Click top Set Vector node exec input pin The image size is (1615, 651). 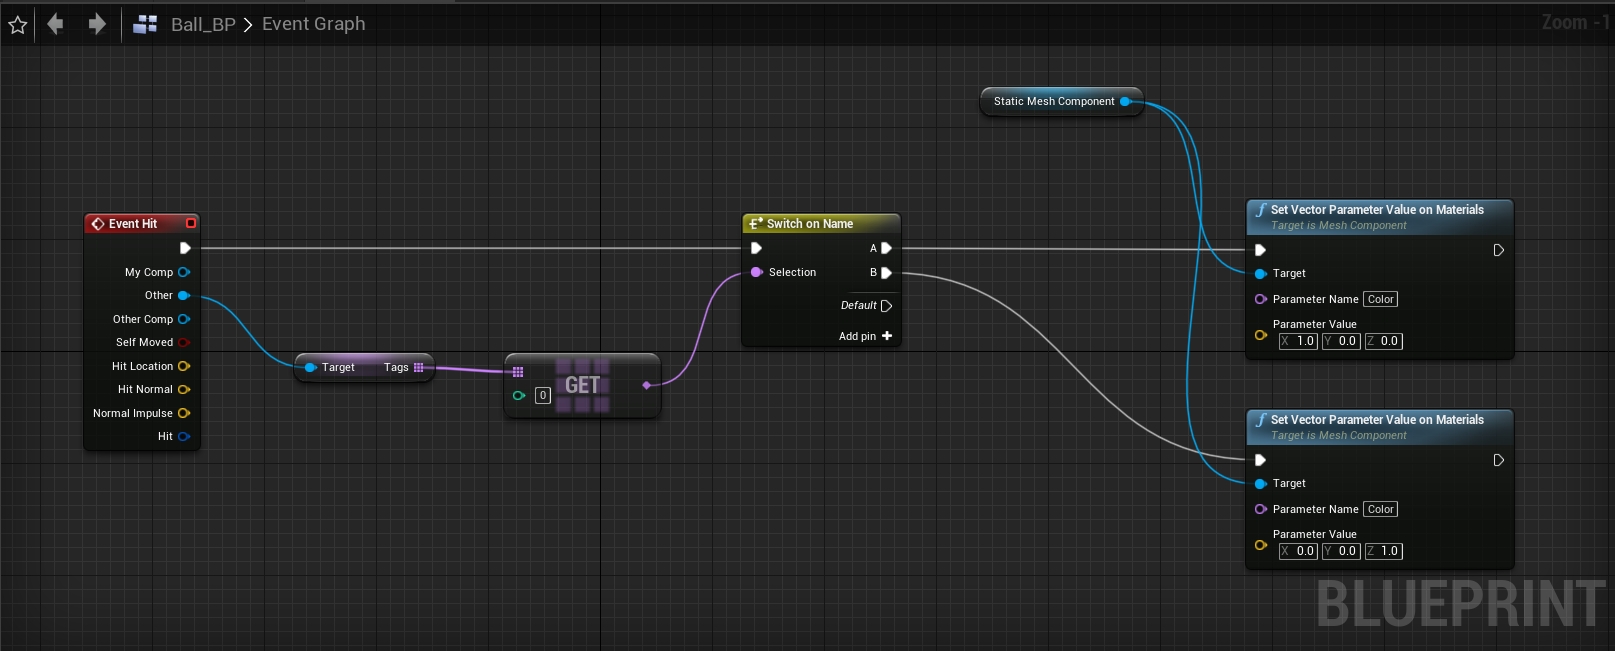(1261, 250)
